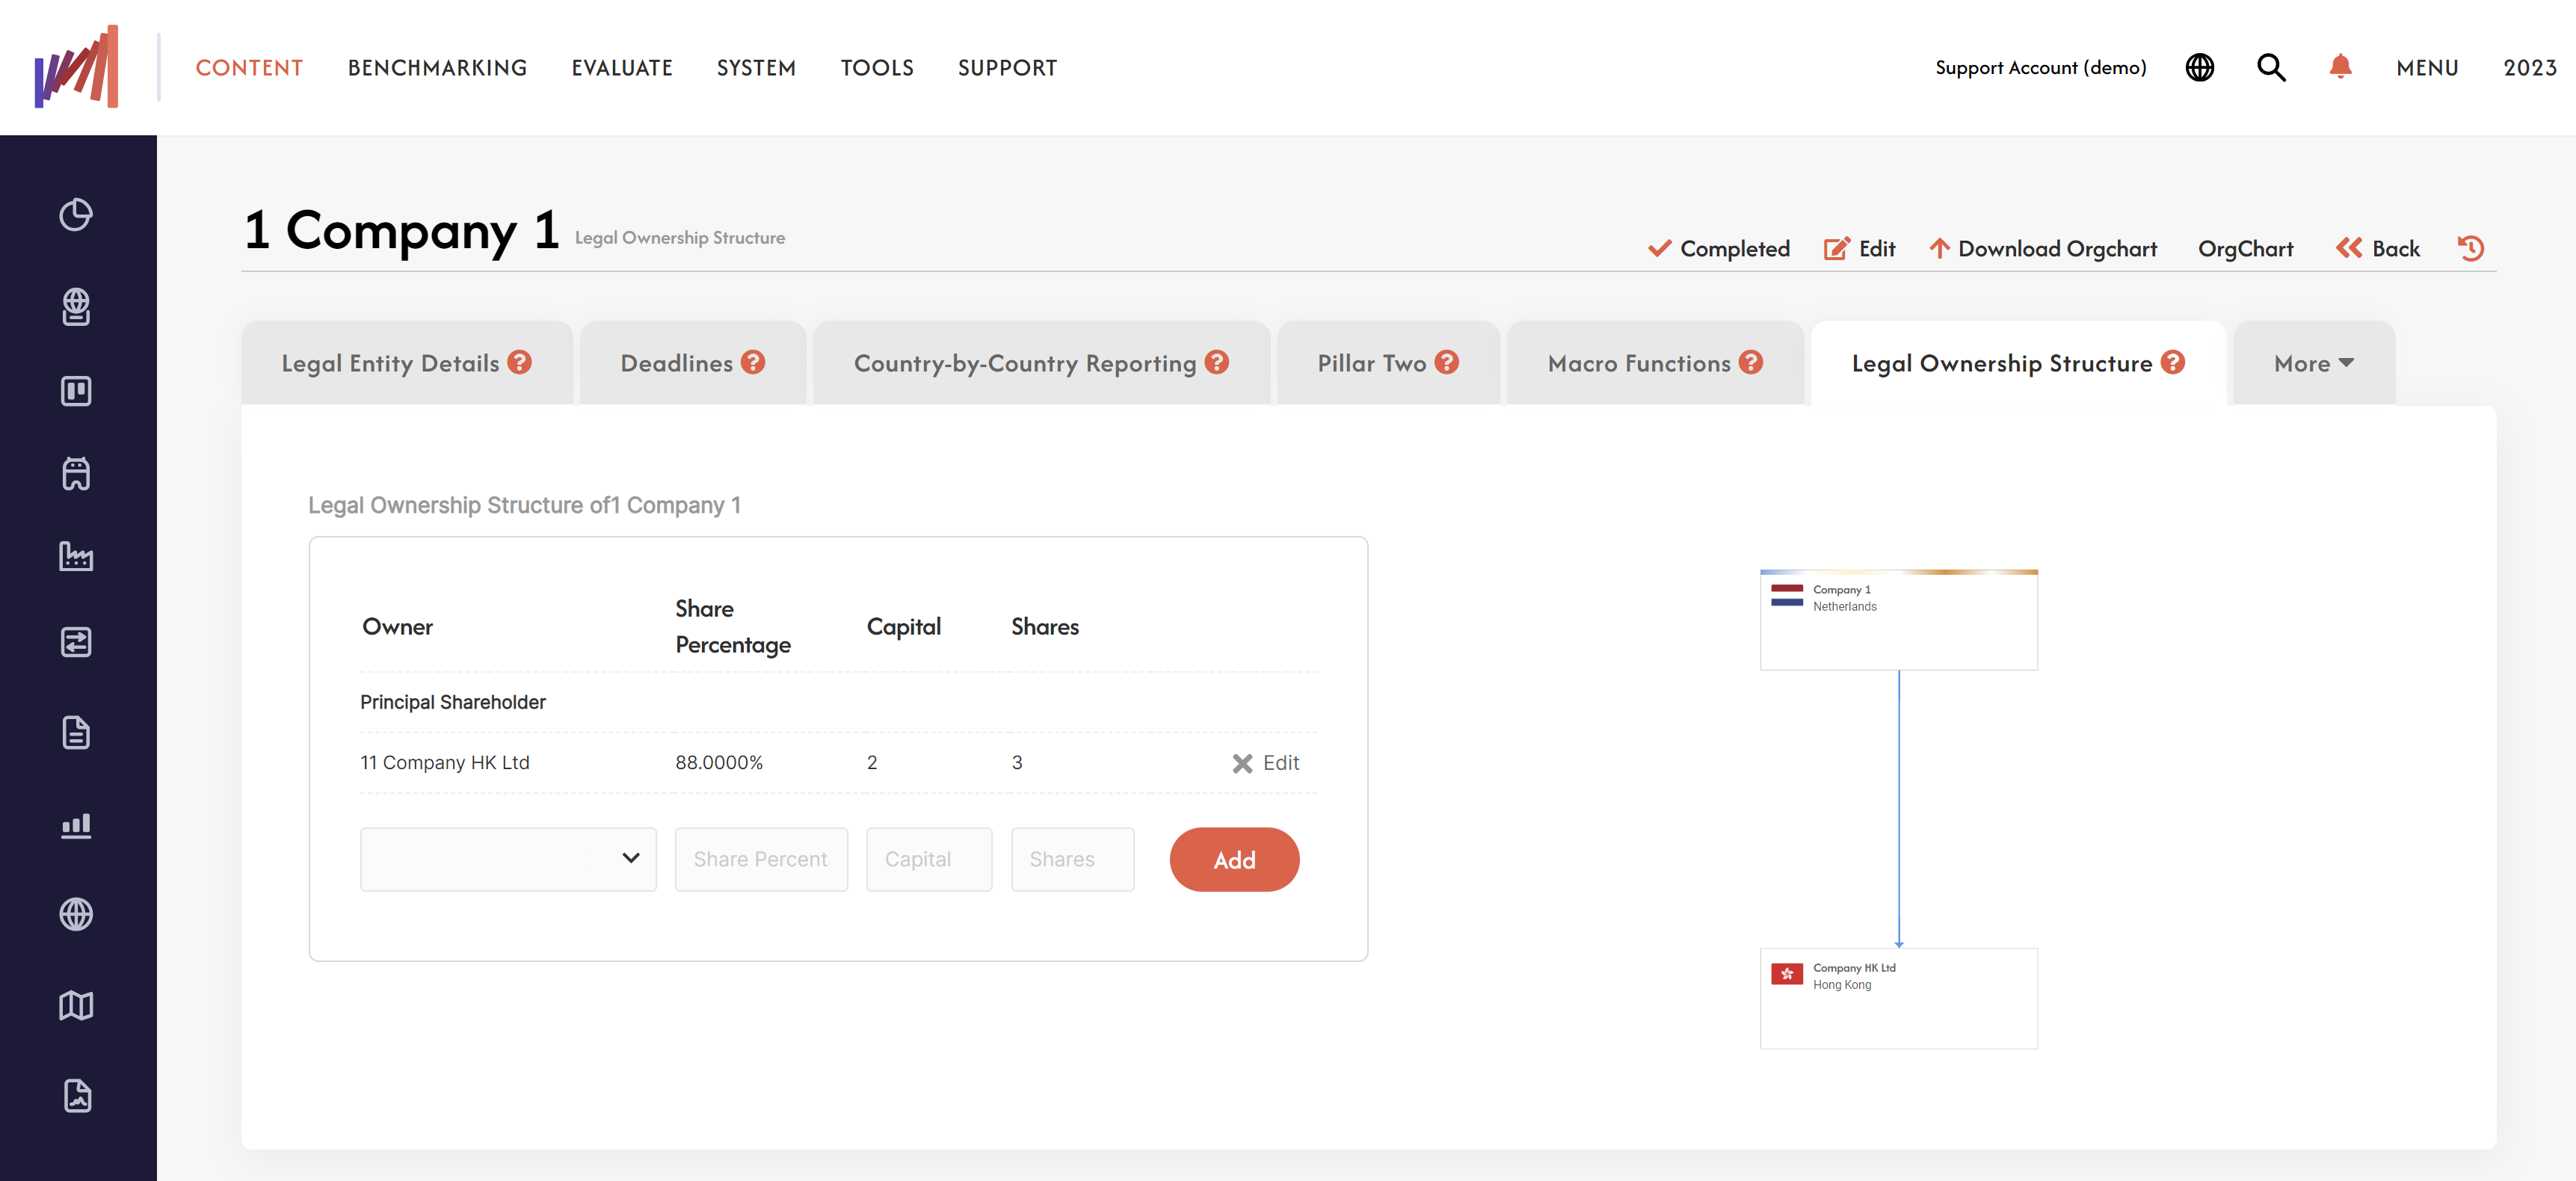2576x1181 pixels.
Task: Open the owner selection dropdown
Action: pyautogui.click(x=508, y=859)
